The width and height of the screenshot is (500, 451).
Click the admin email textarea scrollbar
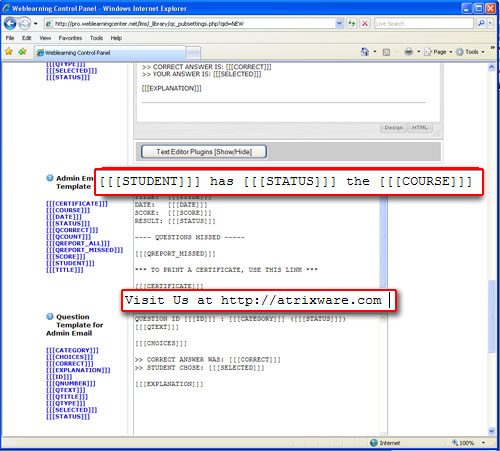coord(383,242)
